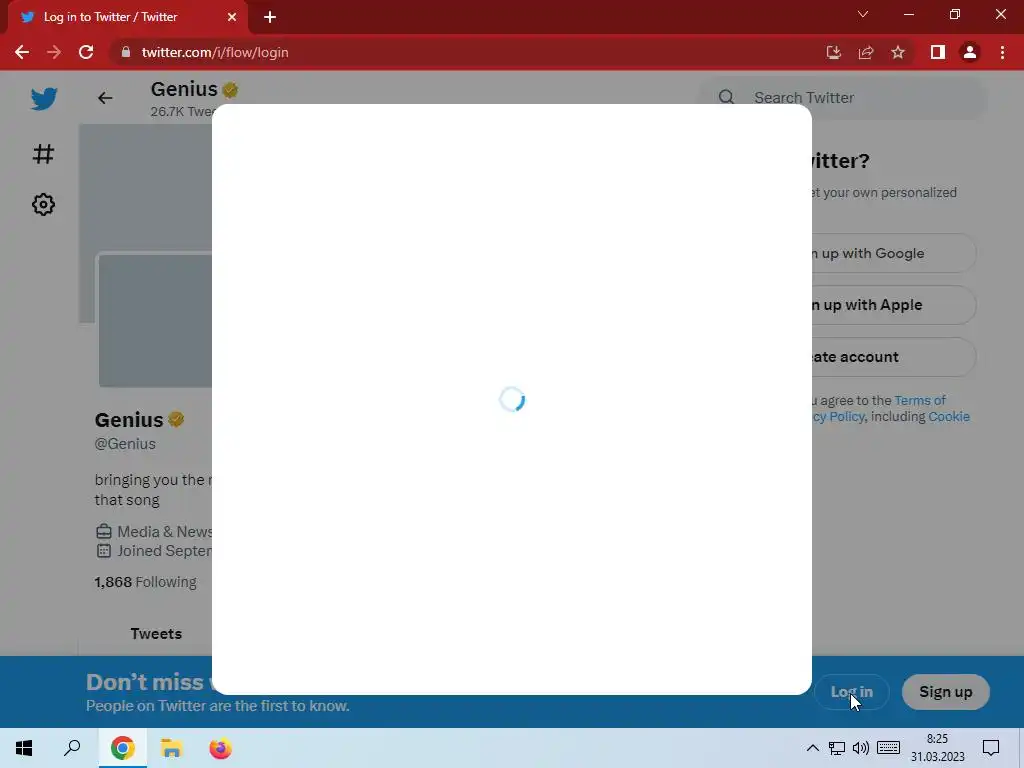This screenshot has height=768, width=1024.
Task: Click the magnifier icon in Search Twitter
Action: (x=726, y=97)
